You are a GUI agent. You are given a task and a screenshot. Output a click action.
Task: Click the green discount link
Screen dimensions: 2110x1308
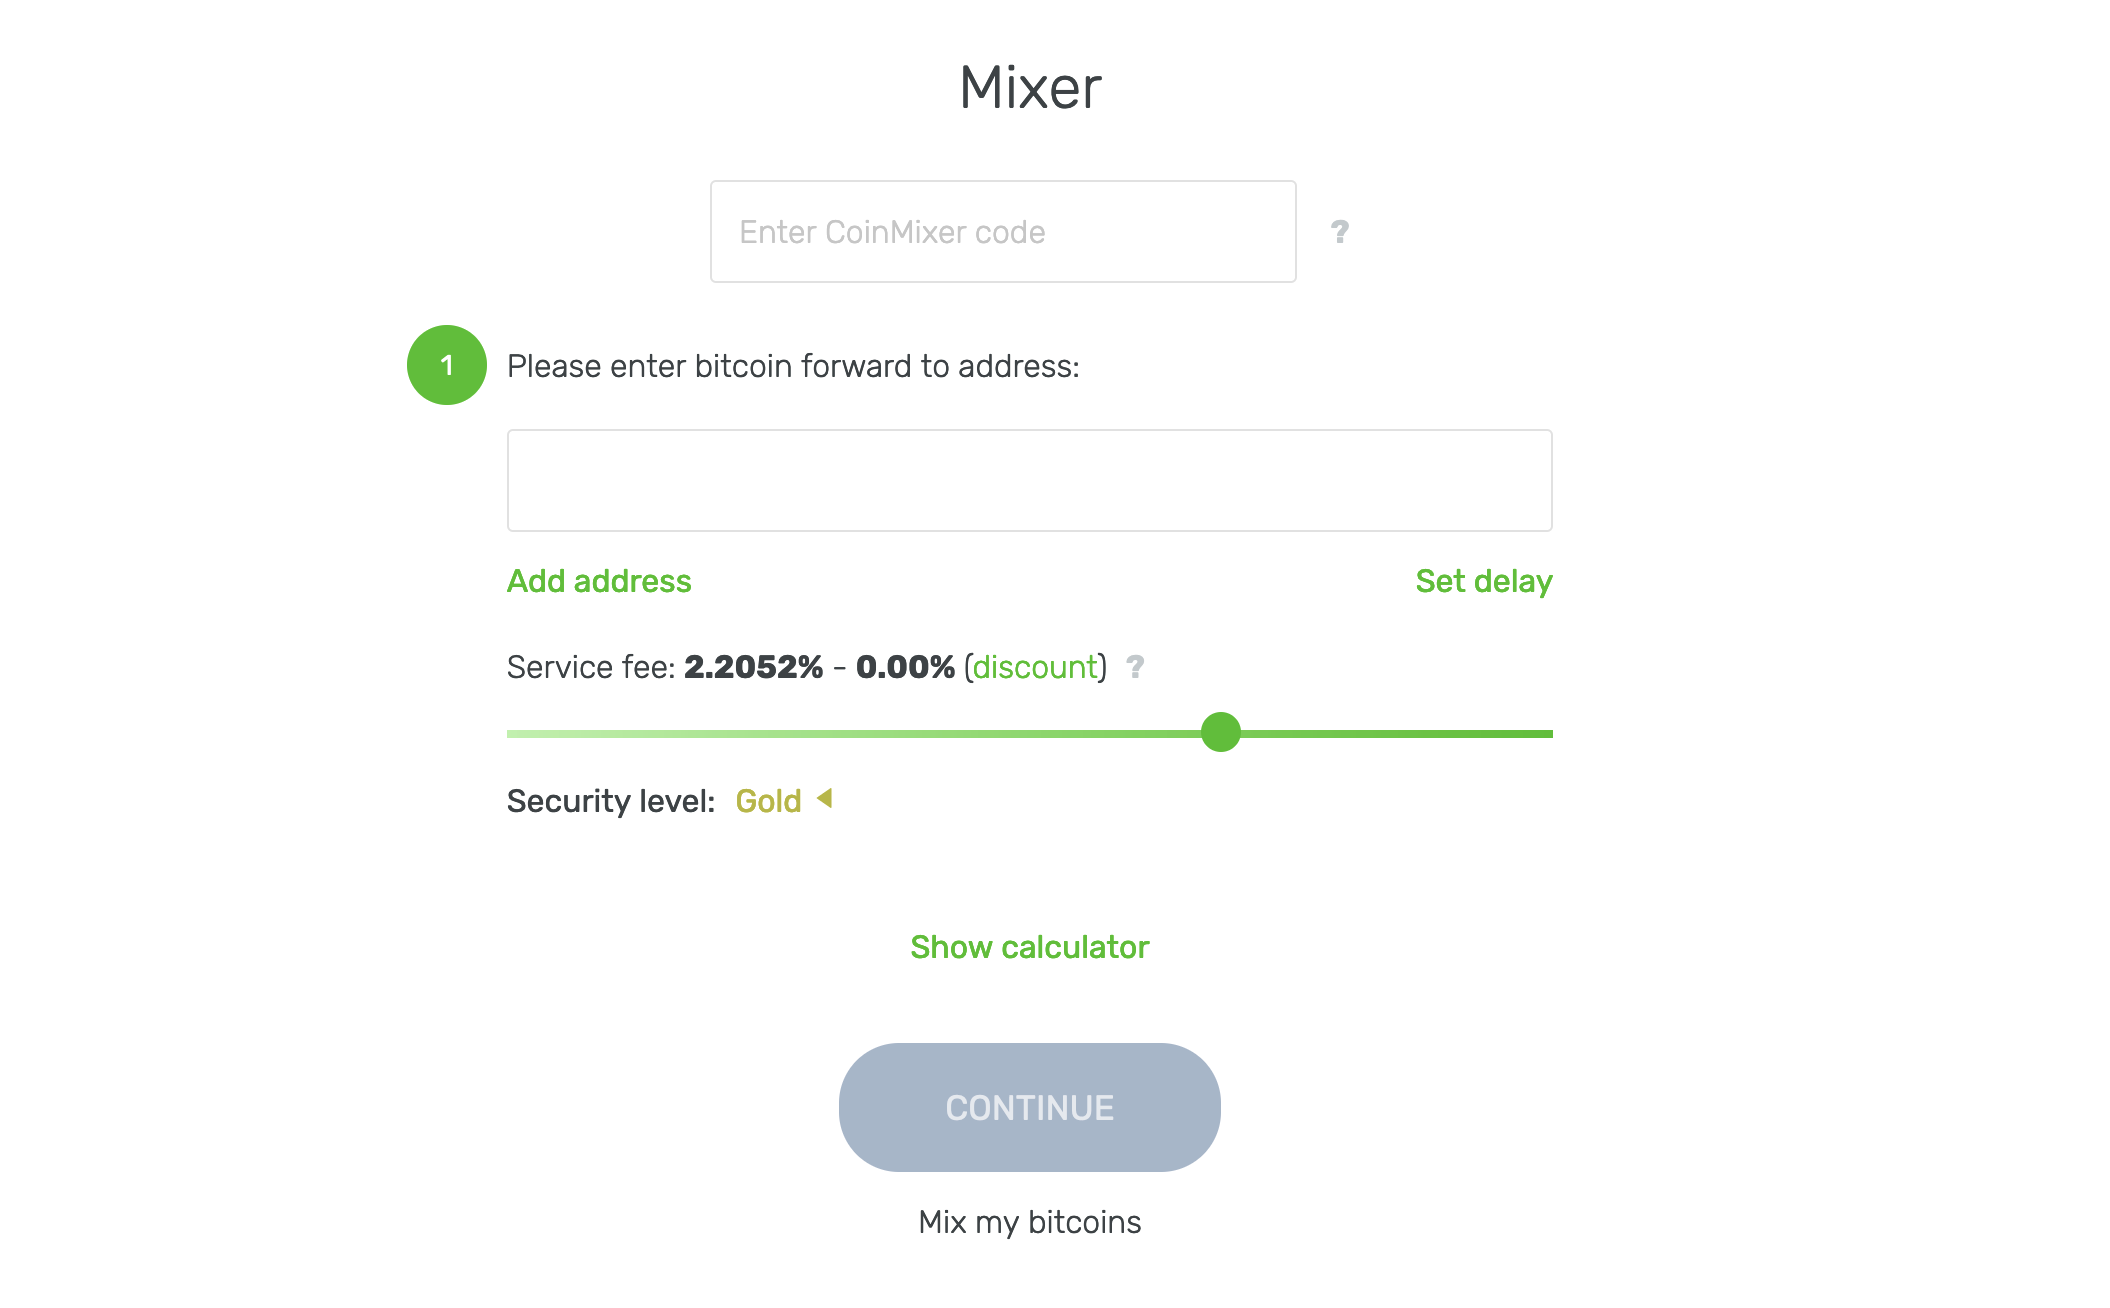click(x=1035, y=667)
